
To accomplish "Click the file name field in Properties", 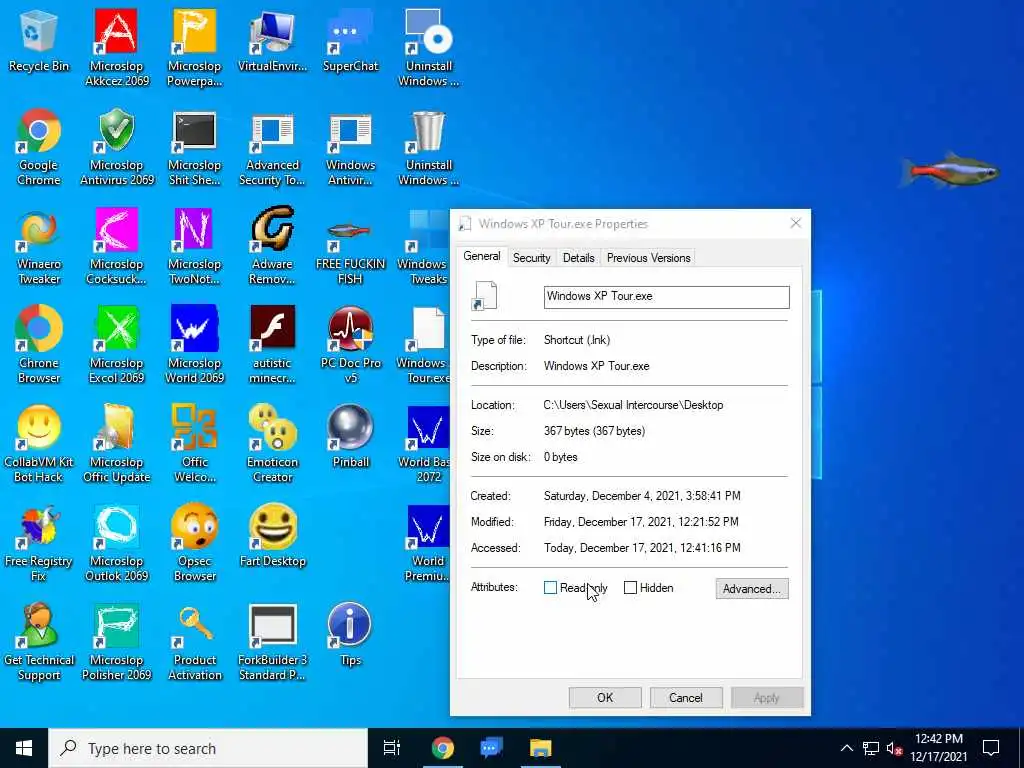I will click(x=666, y=296).
